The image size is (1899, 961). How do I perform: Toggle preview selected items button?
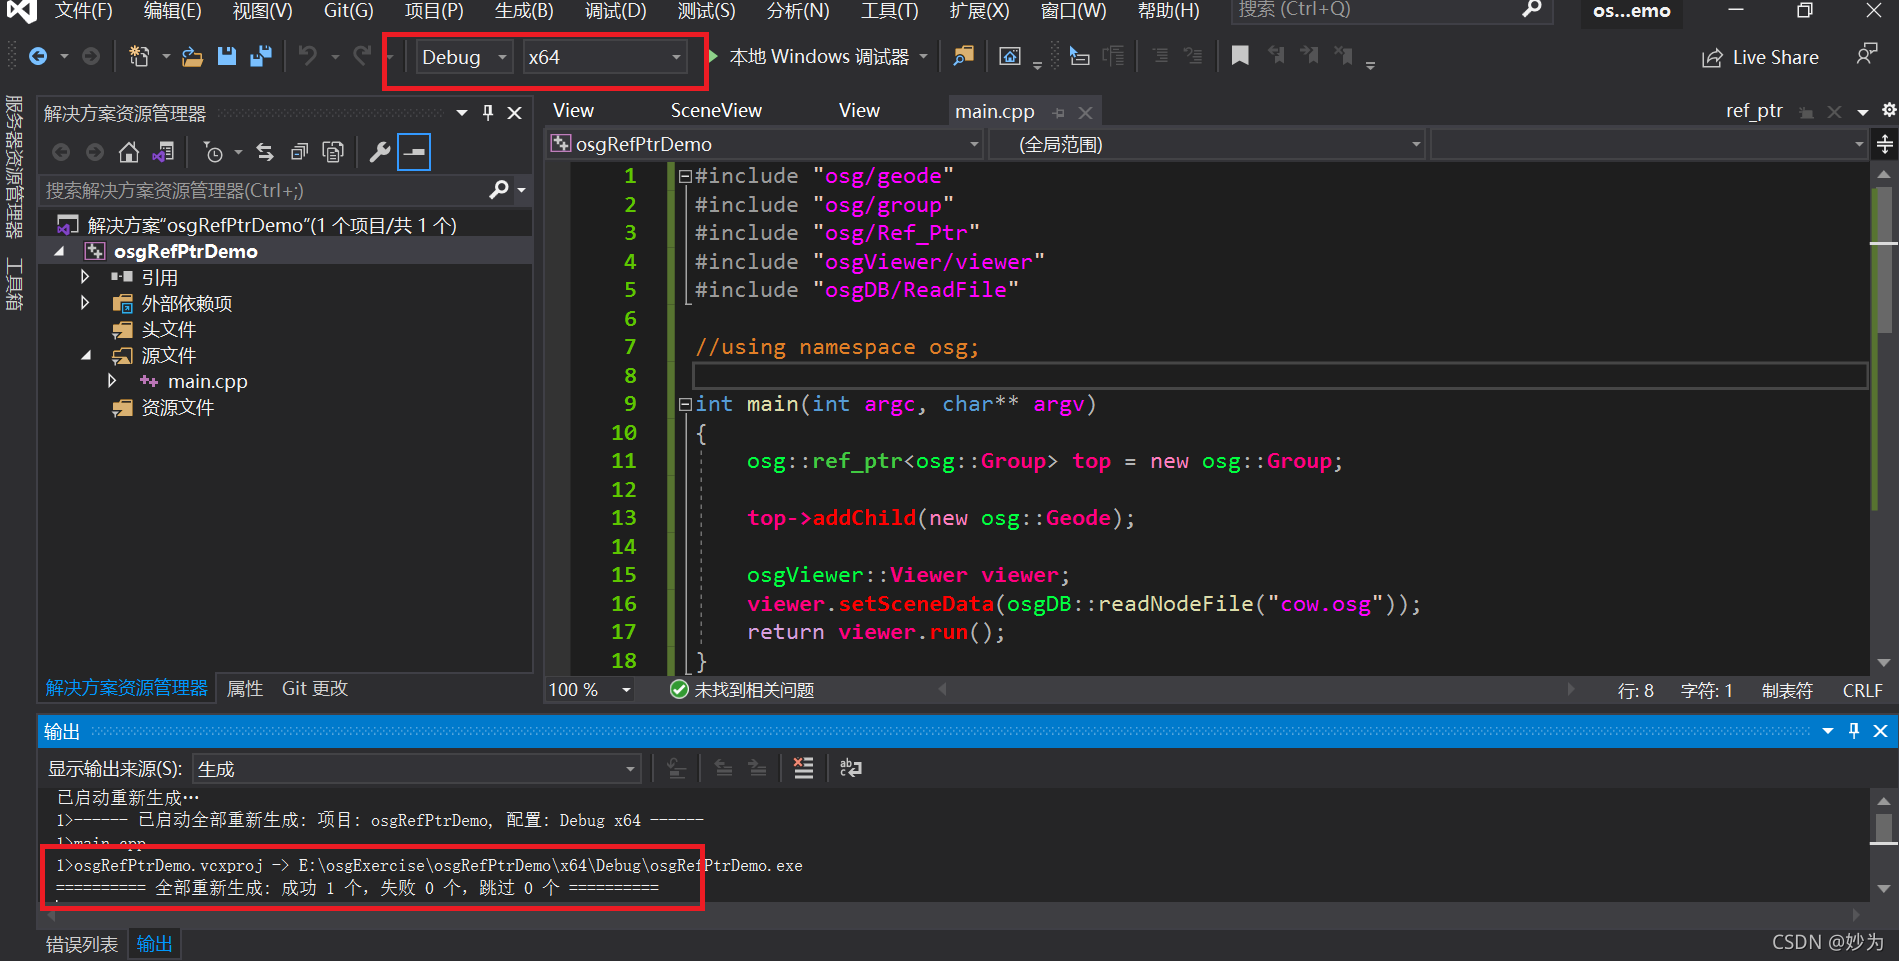tap(414, 152)
